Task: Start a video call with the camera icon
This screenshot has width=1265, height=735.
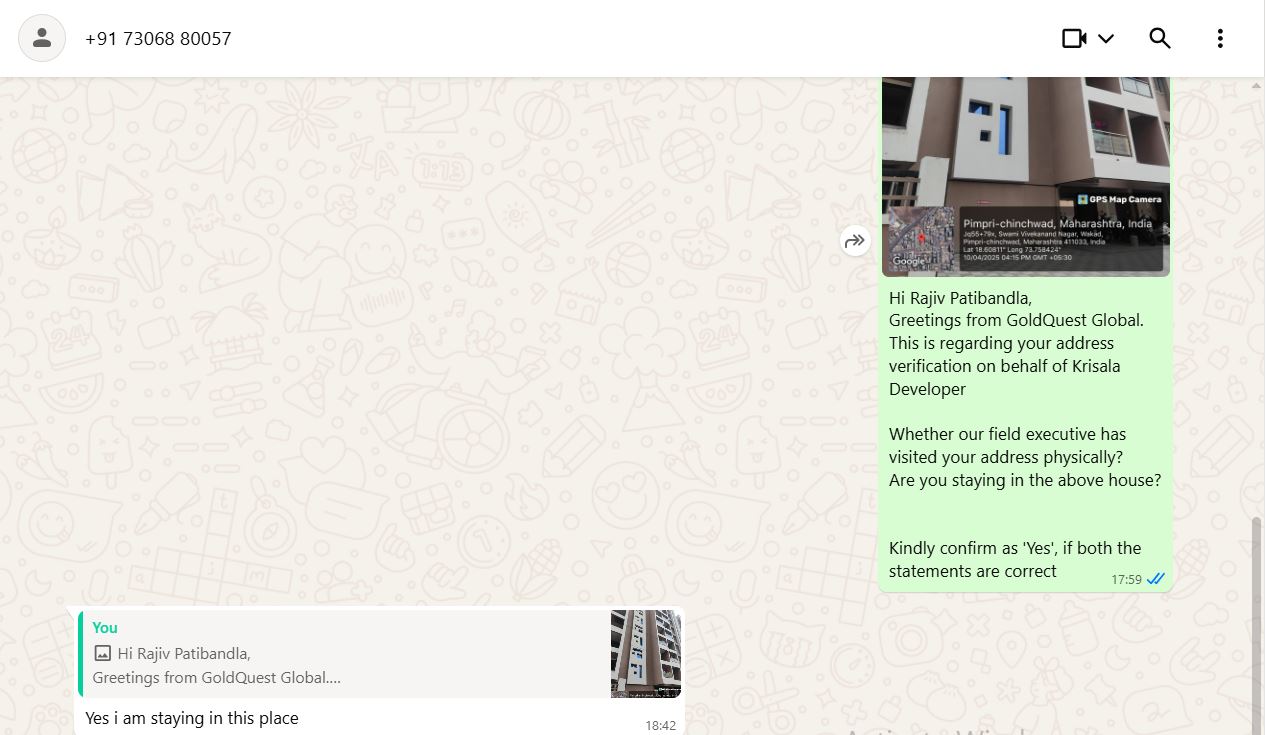Action: point(1074,38)
